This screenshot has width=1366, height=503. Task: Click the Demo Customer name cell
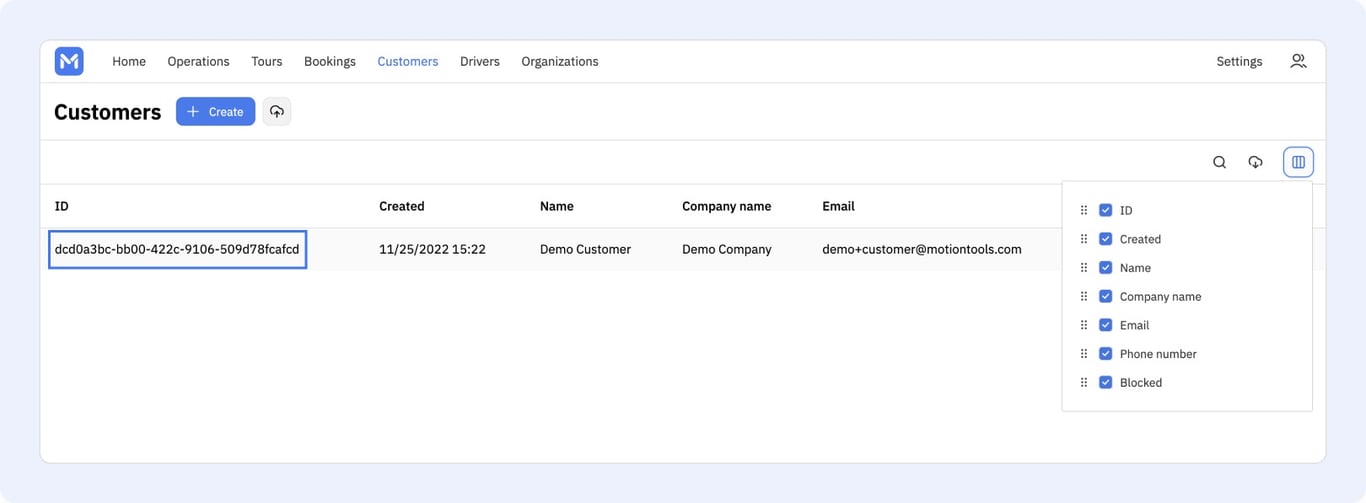click(585, 249)
